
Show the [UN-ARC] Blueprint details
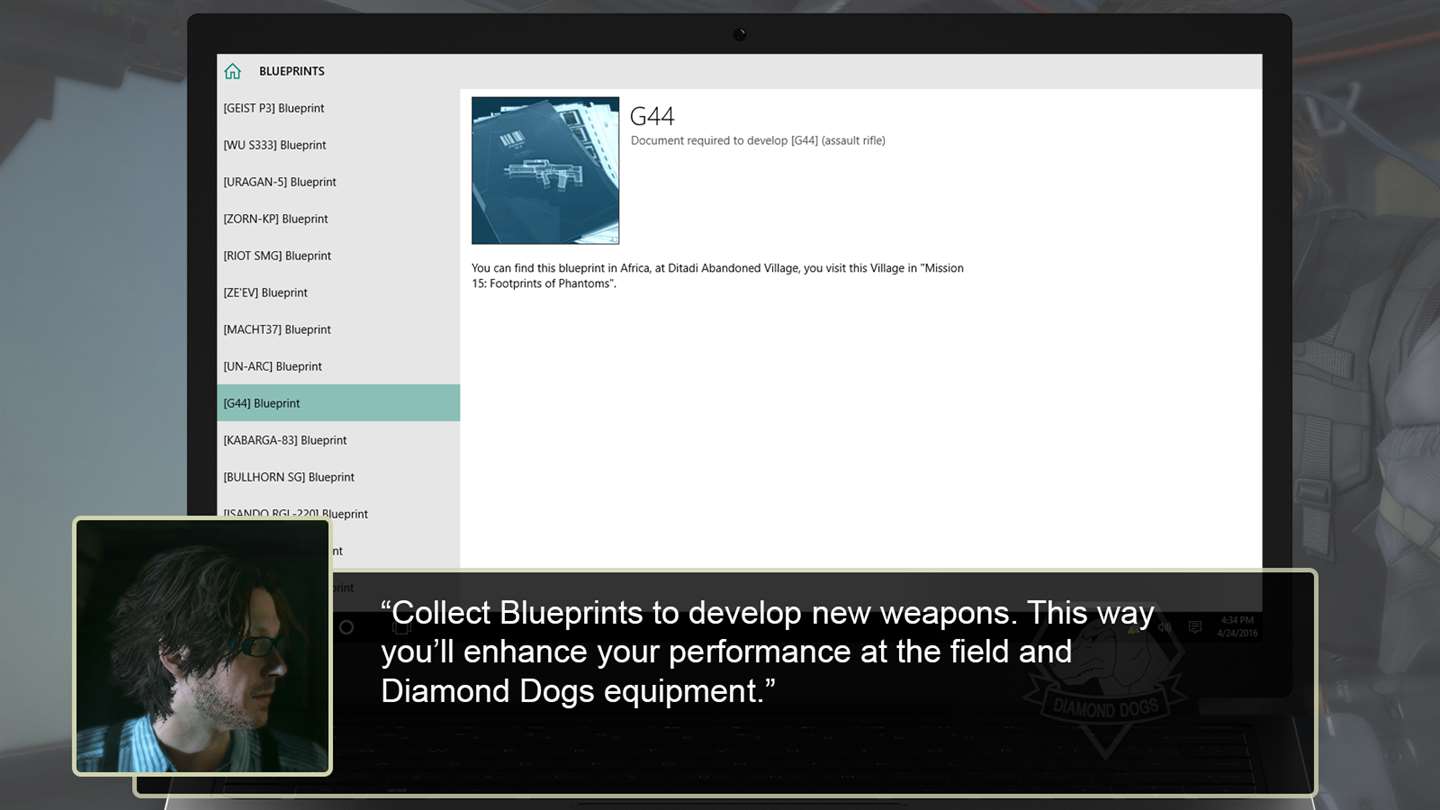[x=339, y=367]
